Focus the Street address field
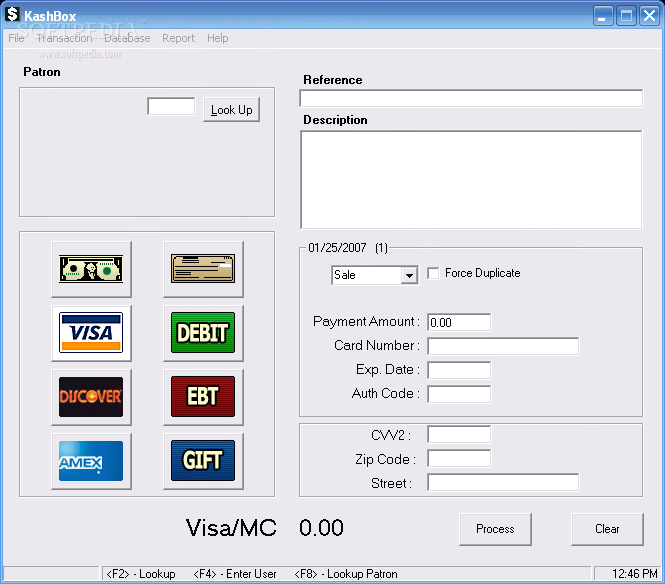This screenshot has width=665, height=584. (x=503, y=483)
